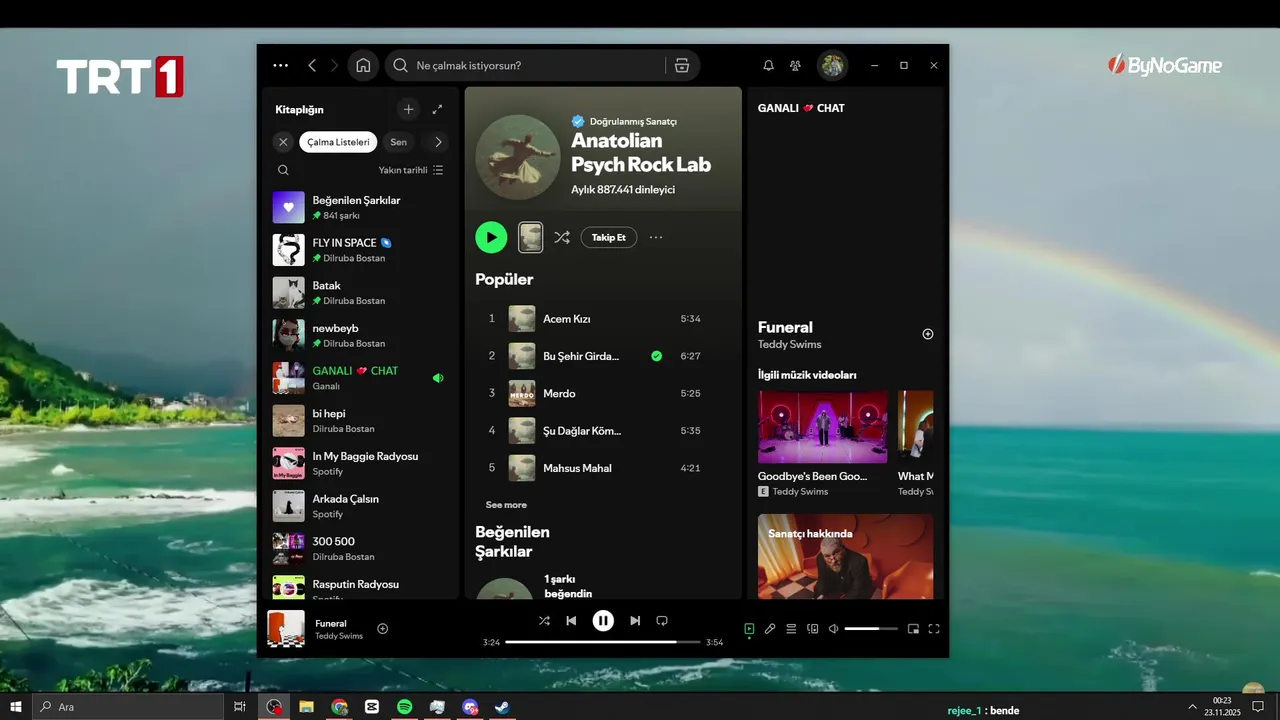
Task: Adjust the volume slider
Action: tap(871, 629)
